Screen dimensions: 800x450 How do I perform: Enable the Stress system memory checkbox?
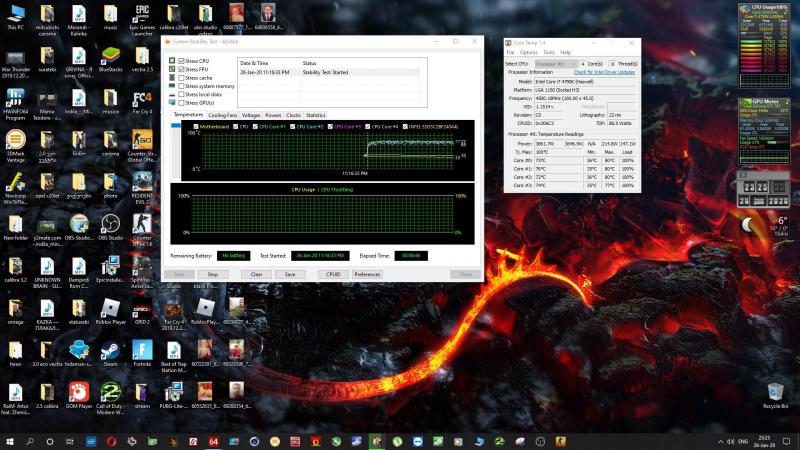coord(180,86)
